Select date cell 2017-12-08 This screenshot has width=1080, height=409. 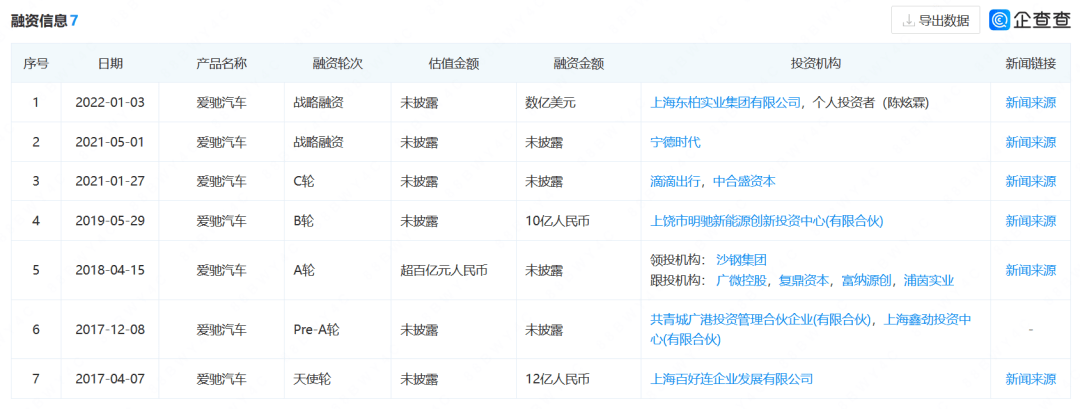click(110, 329)
